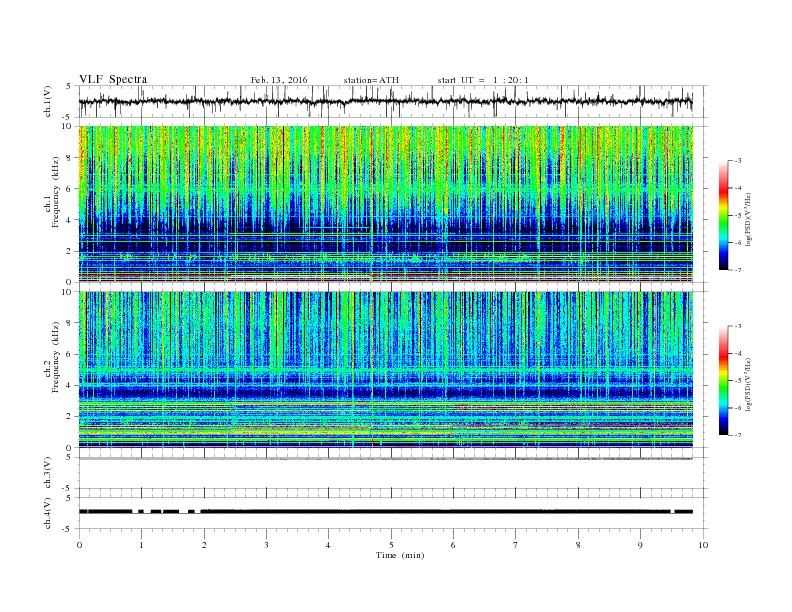Click the 6 kHz tick label of ch.2
The height and width of the screenshot is (612, 792).
click(x=69, y=354)
